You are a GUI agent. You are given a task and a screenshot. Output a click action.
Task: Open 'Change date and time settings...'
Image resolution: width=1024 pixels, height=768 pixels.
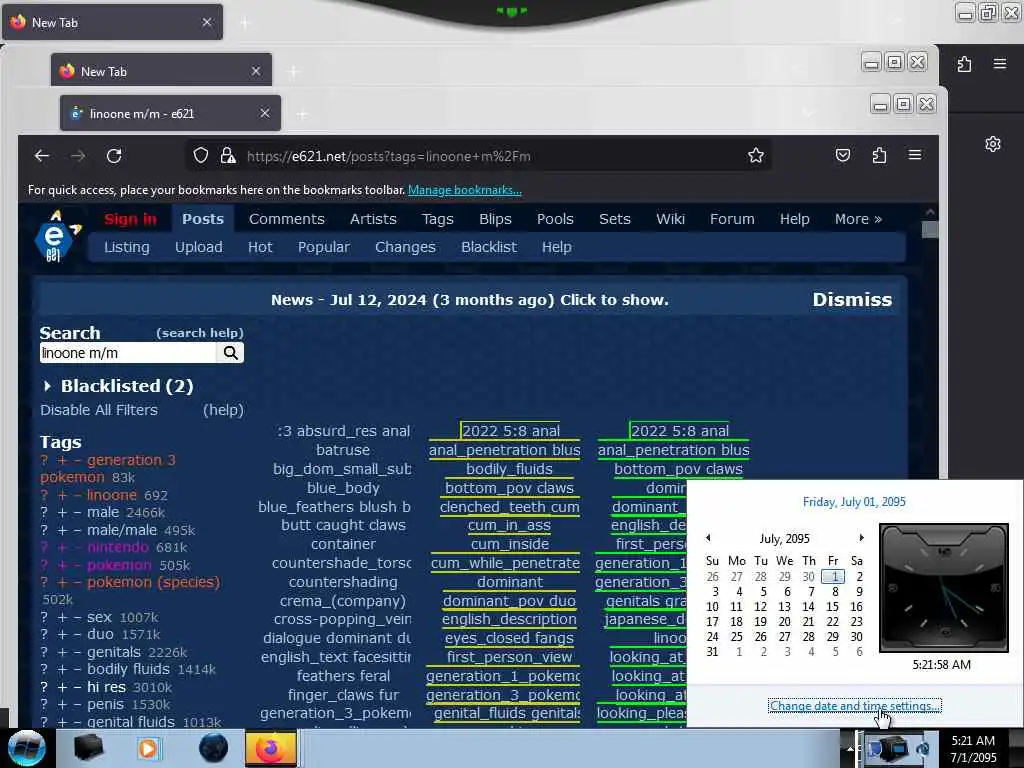854,706
